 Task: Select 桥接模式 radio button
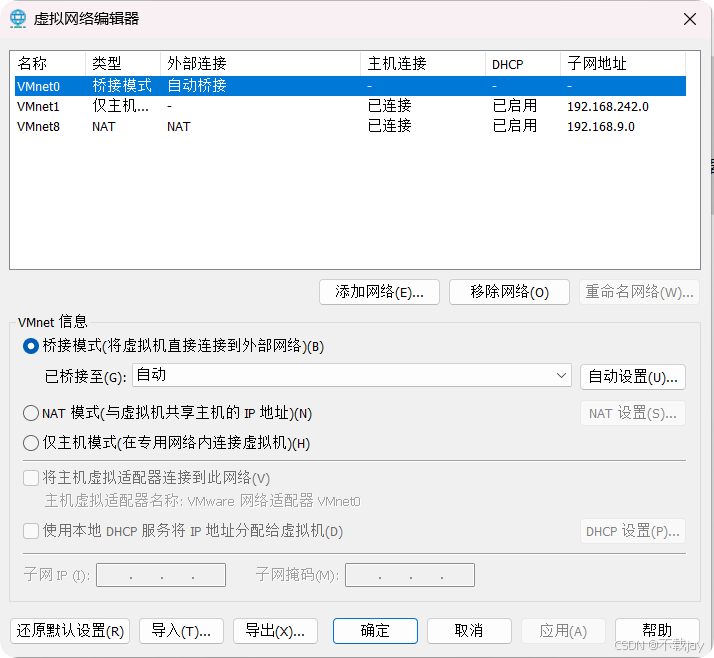pos(31,347)
